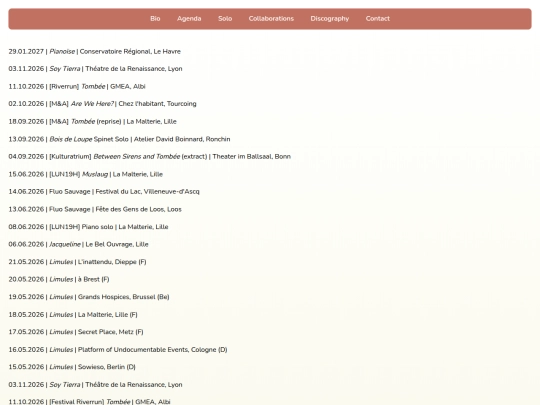Go to the Agenda section
This screenshot has height=405, width=540.
click(189, 19)
